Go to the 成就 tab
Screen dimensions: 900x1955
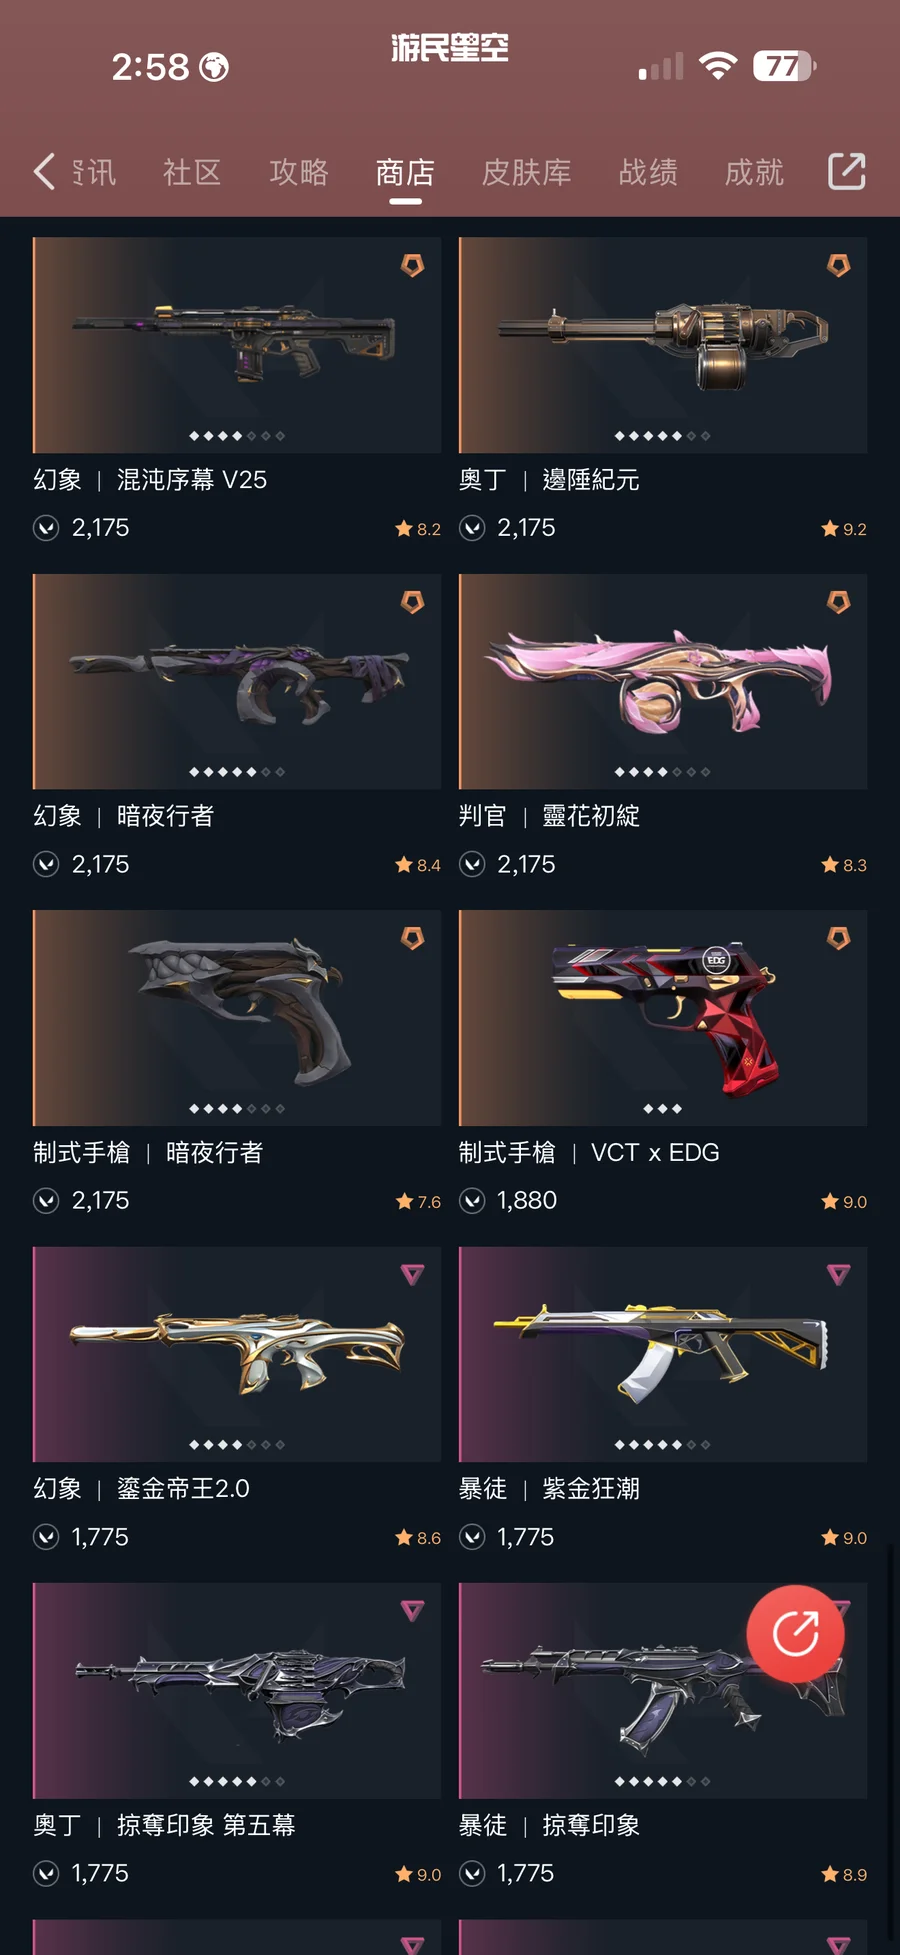(754, 172)
